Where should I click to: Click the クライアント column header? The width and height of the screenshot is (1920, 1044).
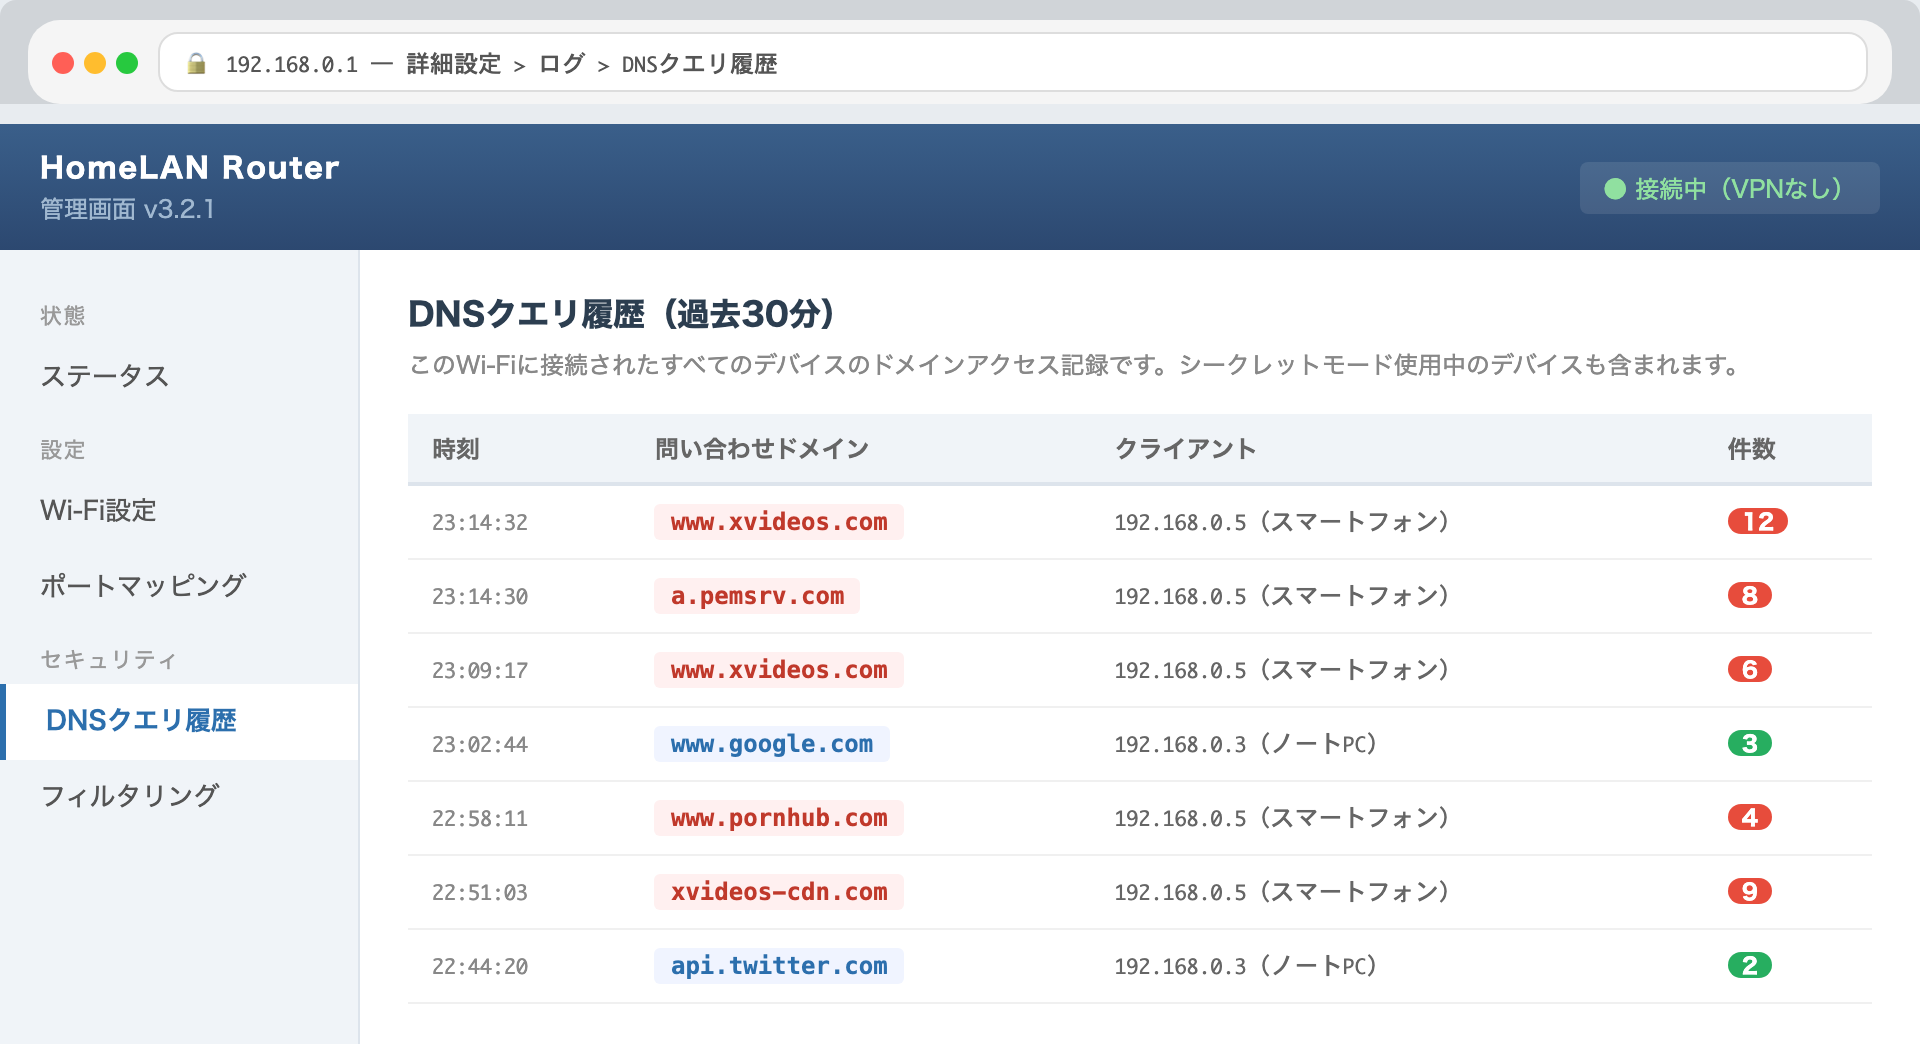click(1185, 449)
